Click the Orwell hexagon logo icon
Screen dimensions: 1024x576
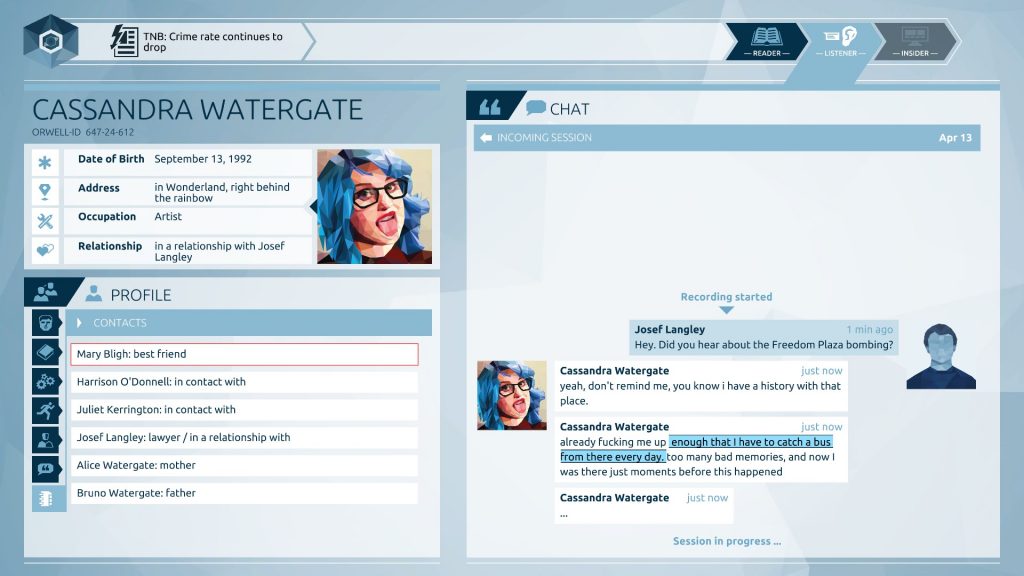tap(51, 41)
